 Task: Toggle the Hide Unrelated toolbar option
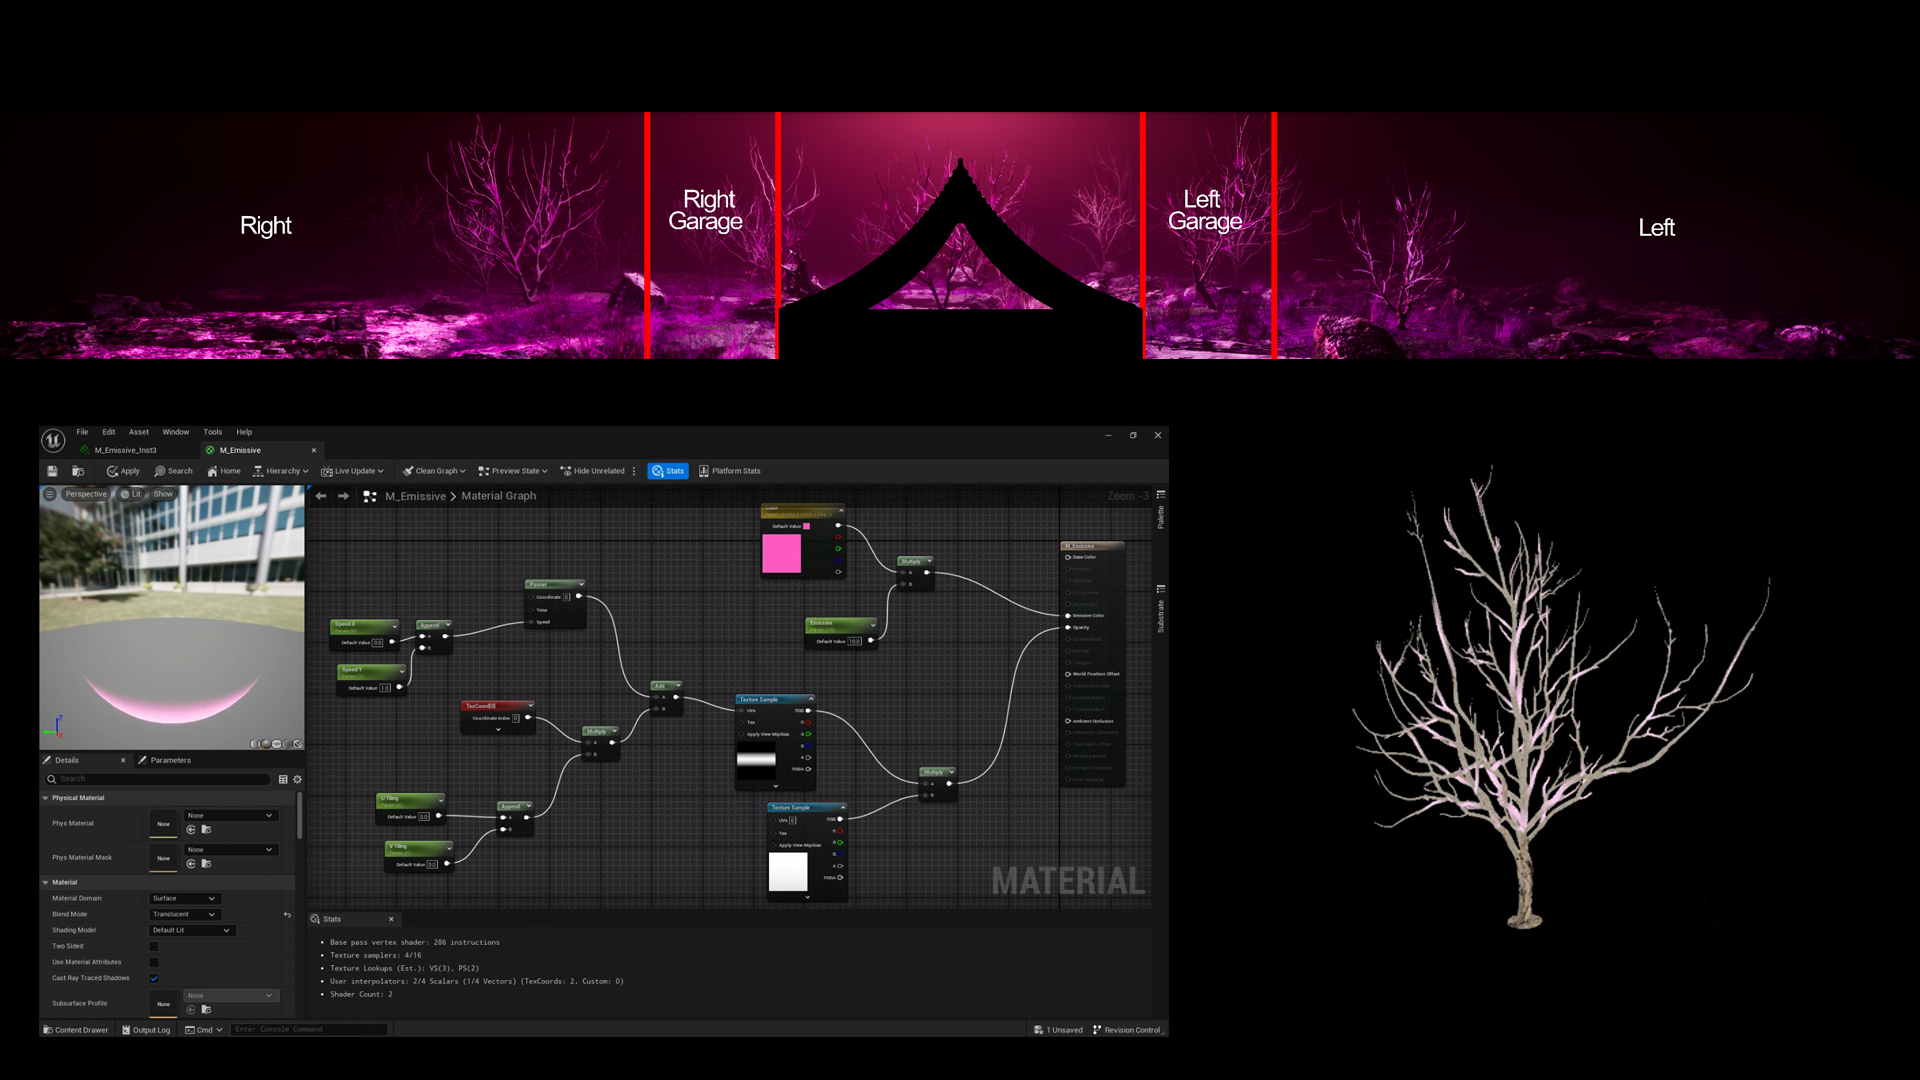click(593, 471)
